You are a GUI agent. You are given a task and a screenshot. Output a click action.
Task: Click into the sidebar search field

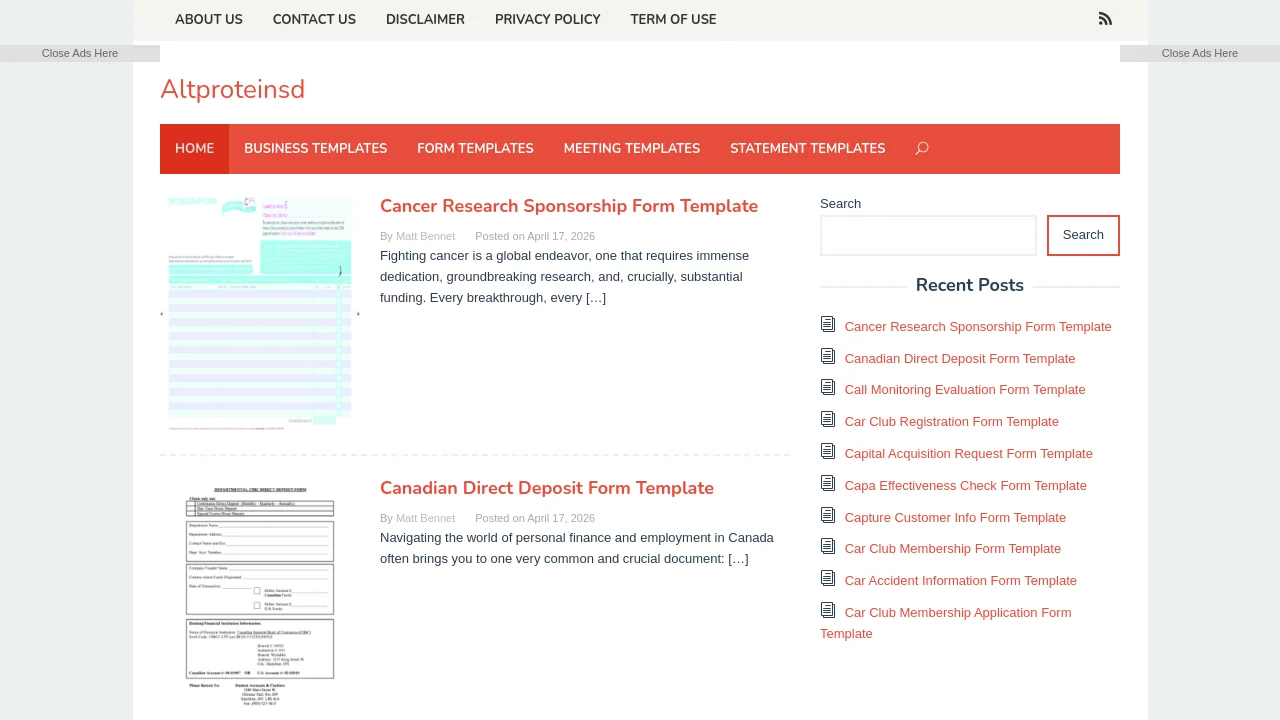(x=928, y=236)
